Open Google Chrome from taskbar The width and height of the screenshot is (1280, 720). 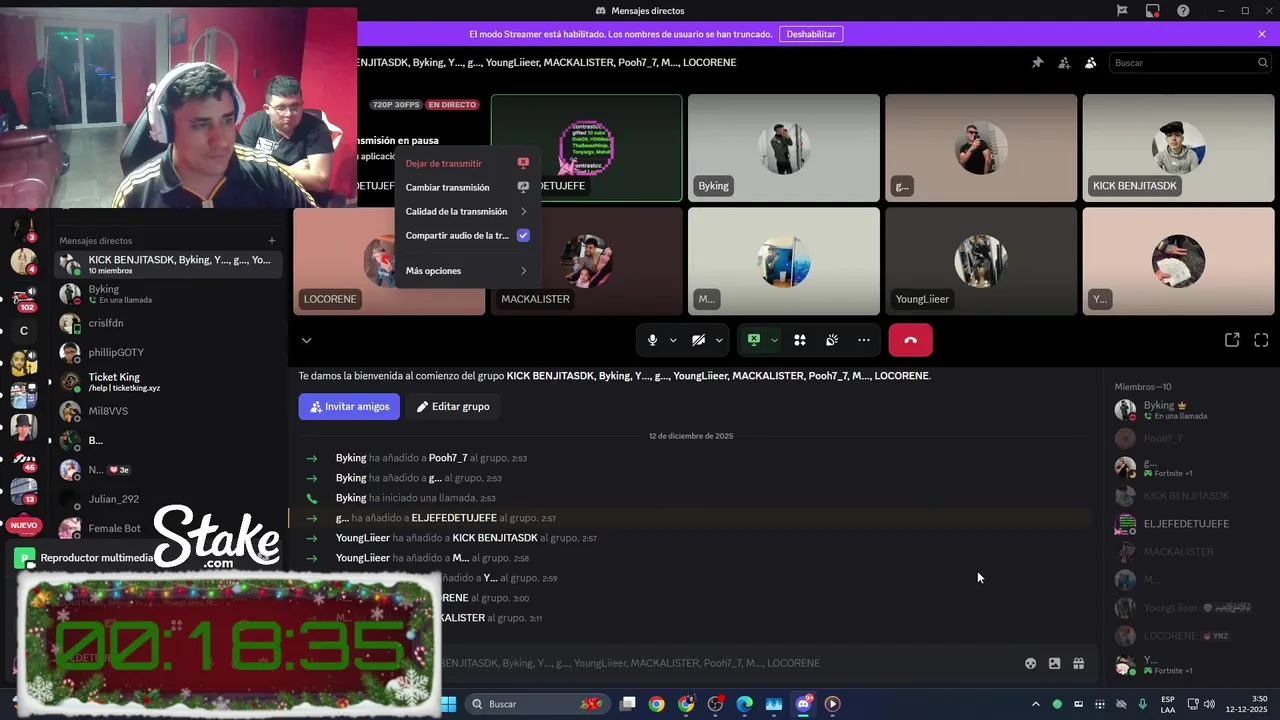tap(656, 704)
